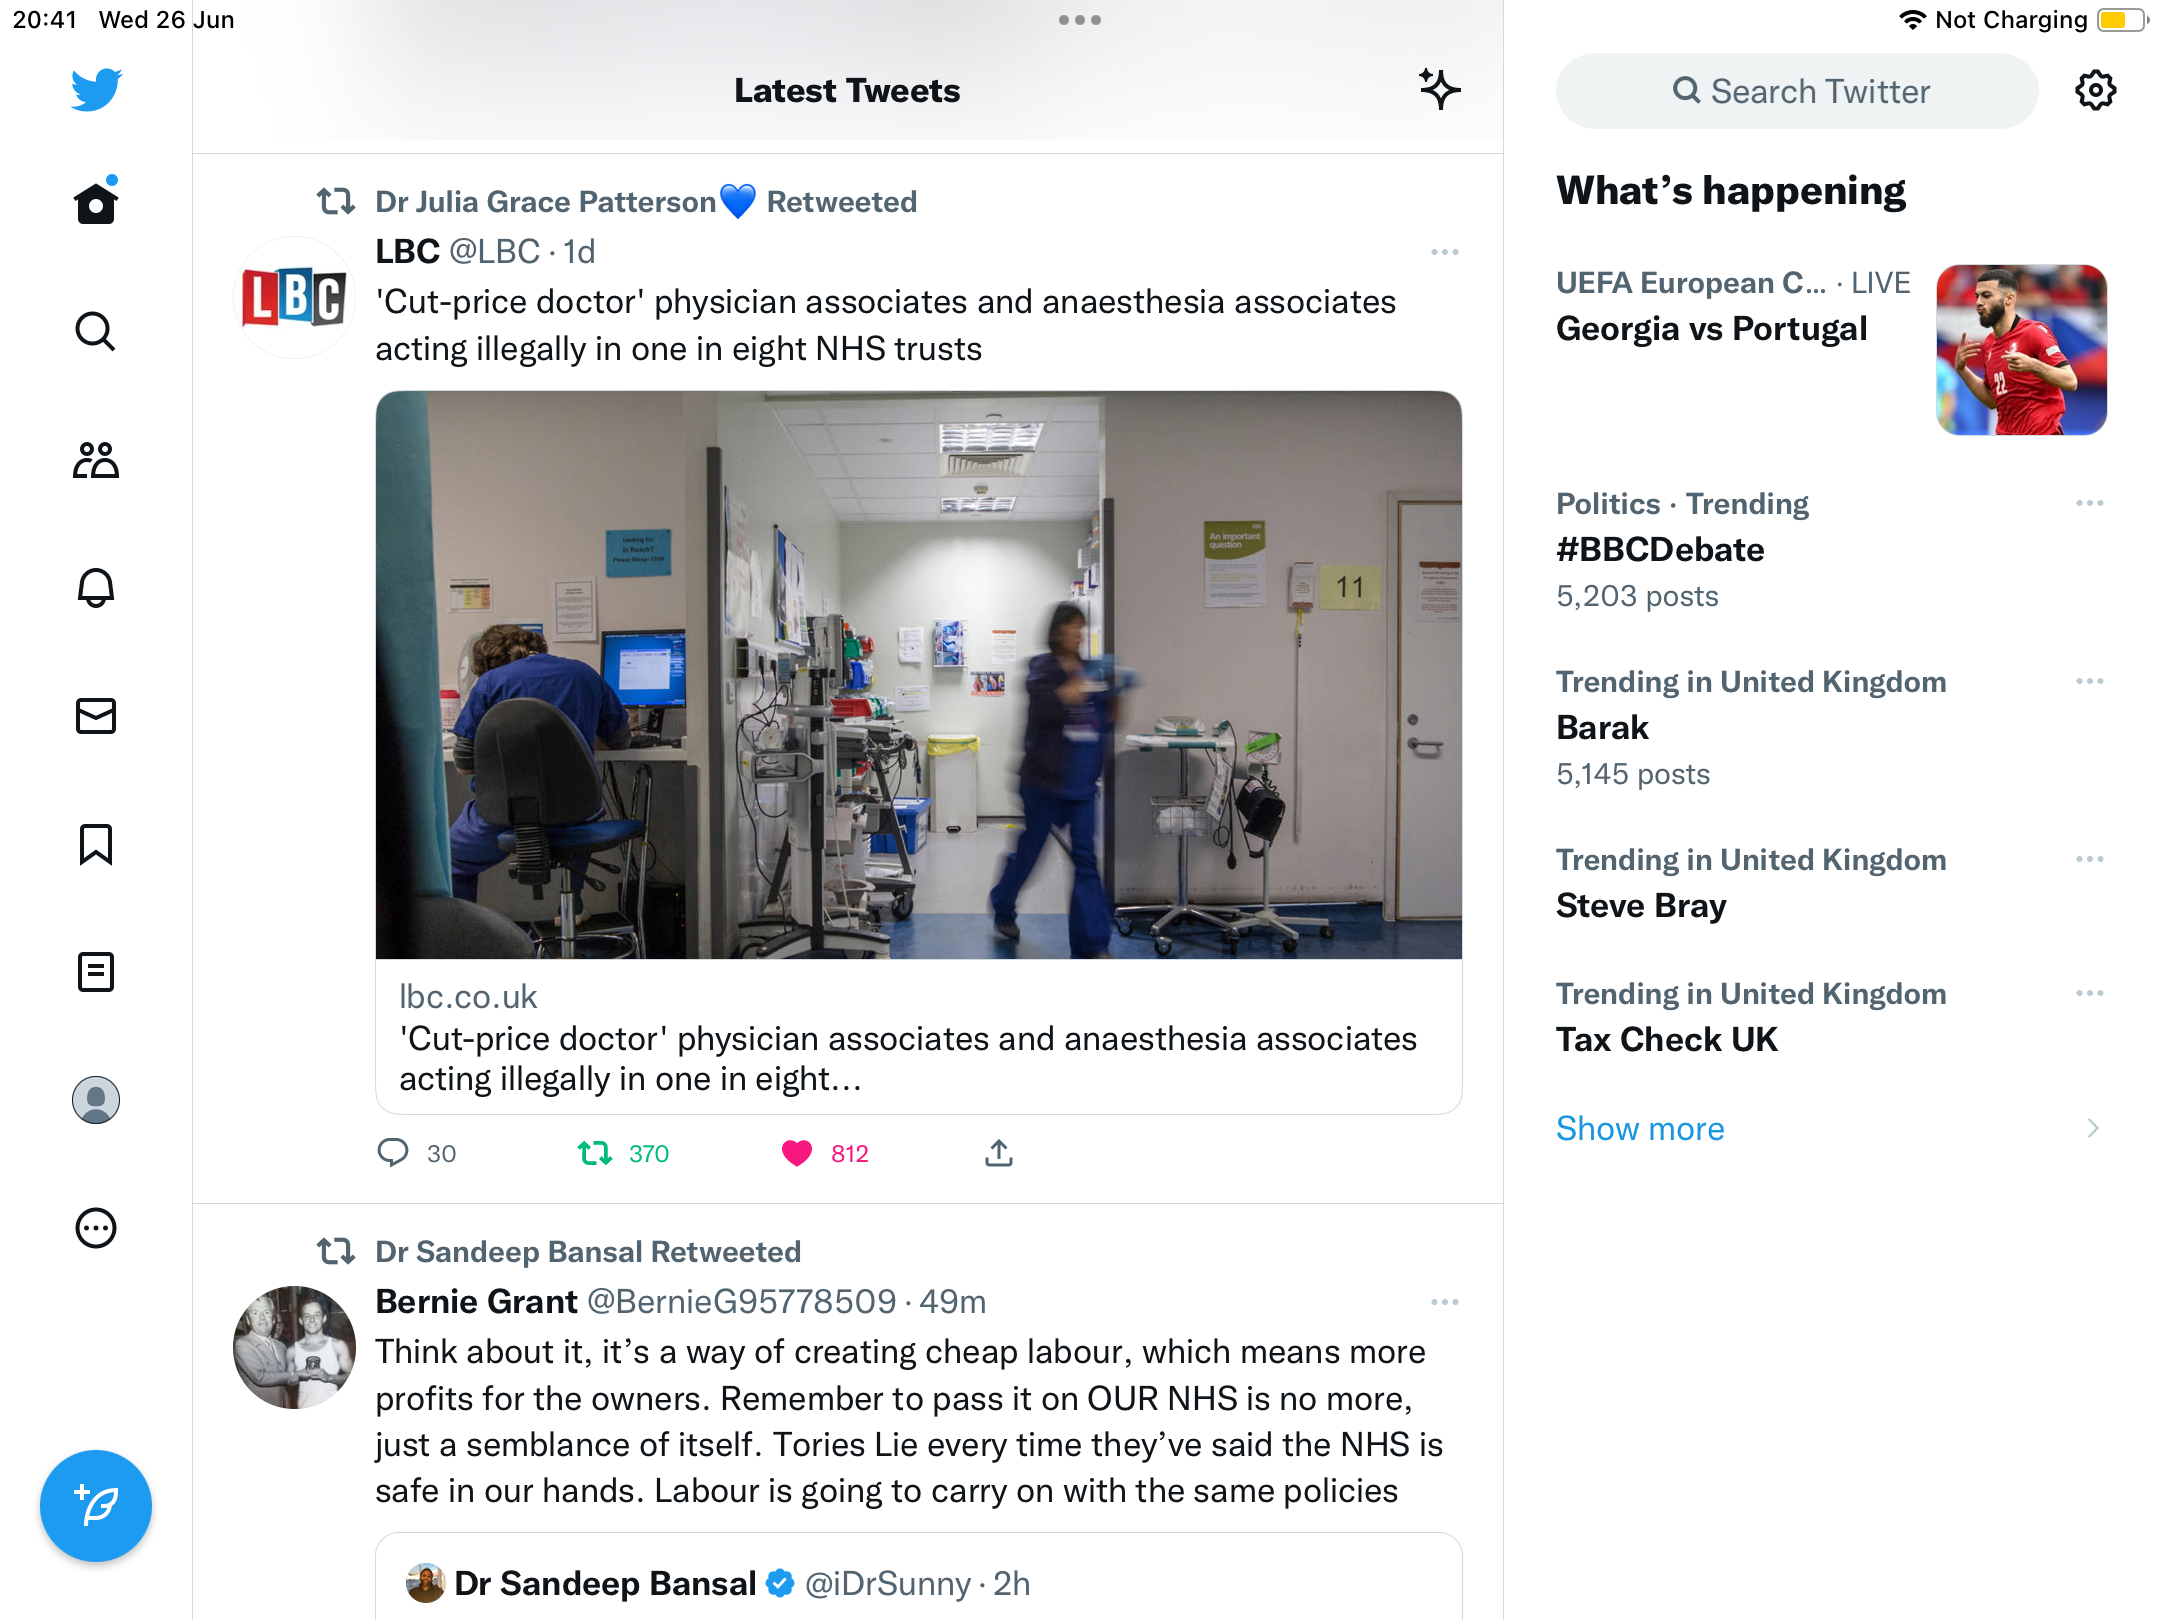Open more options for Barak trend

click(x=2090, y=681)
